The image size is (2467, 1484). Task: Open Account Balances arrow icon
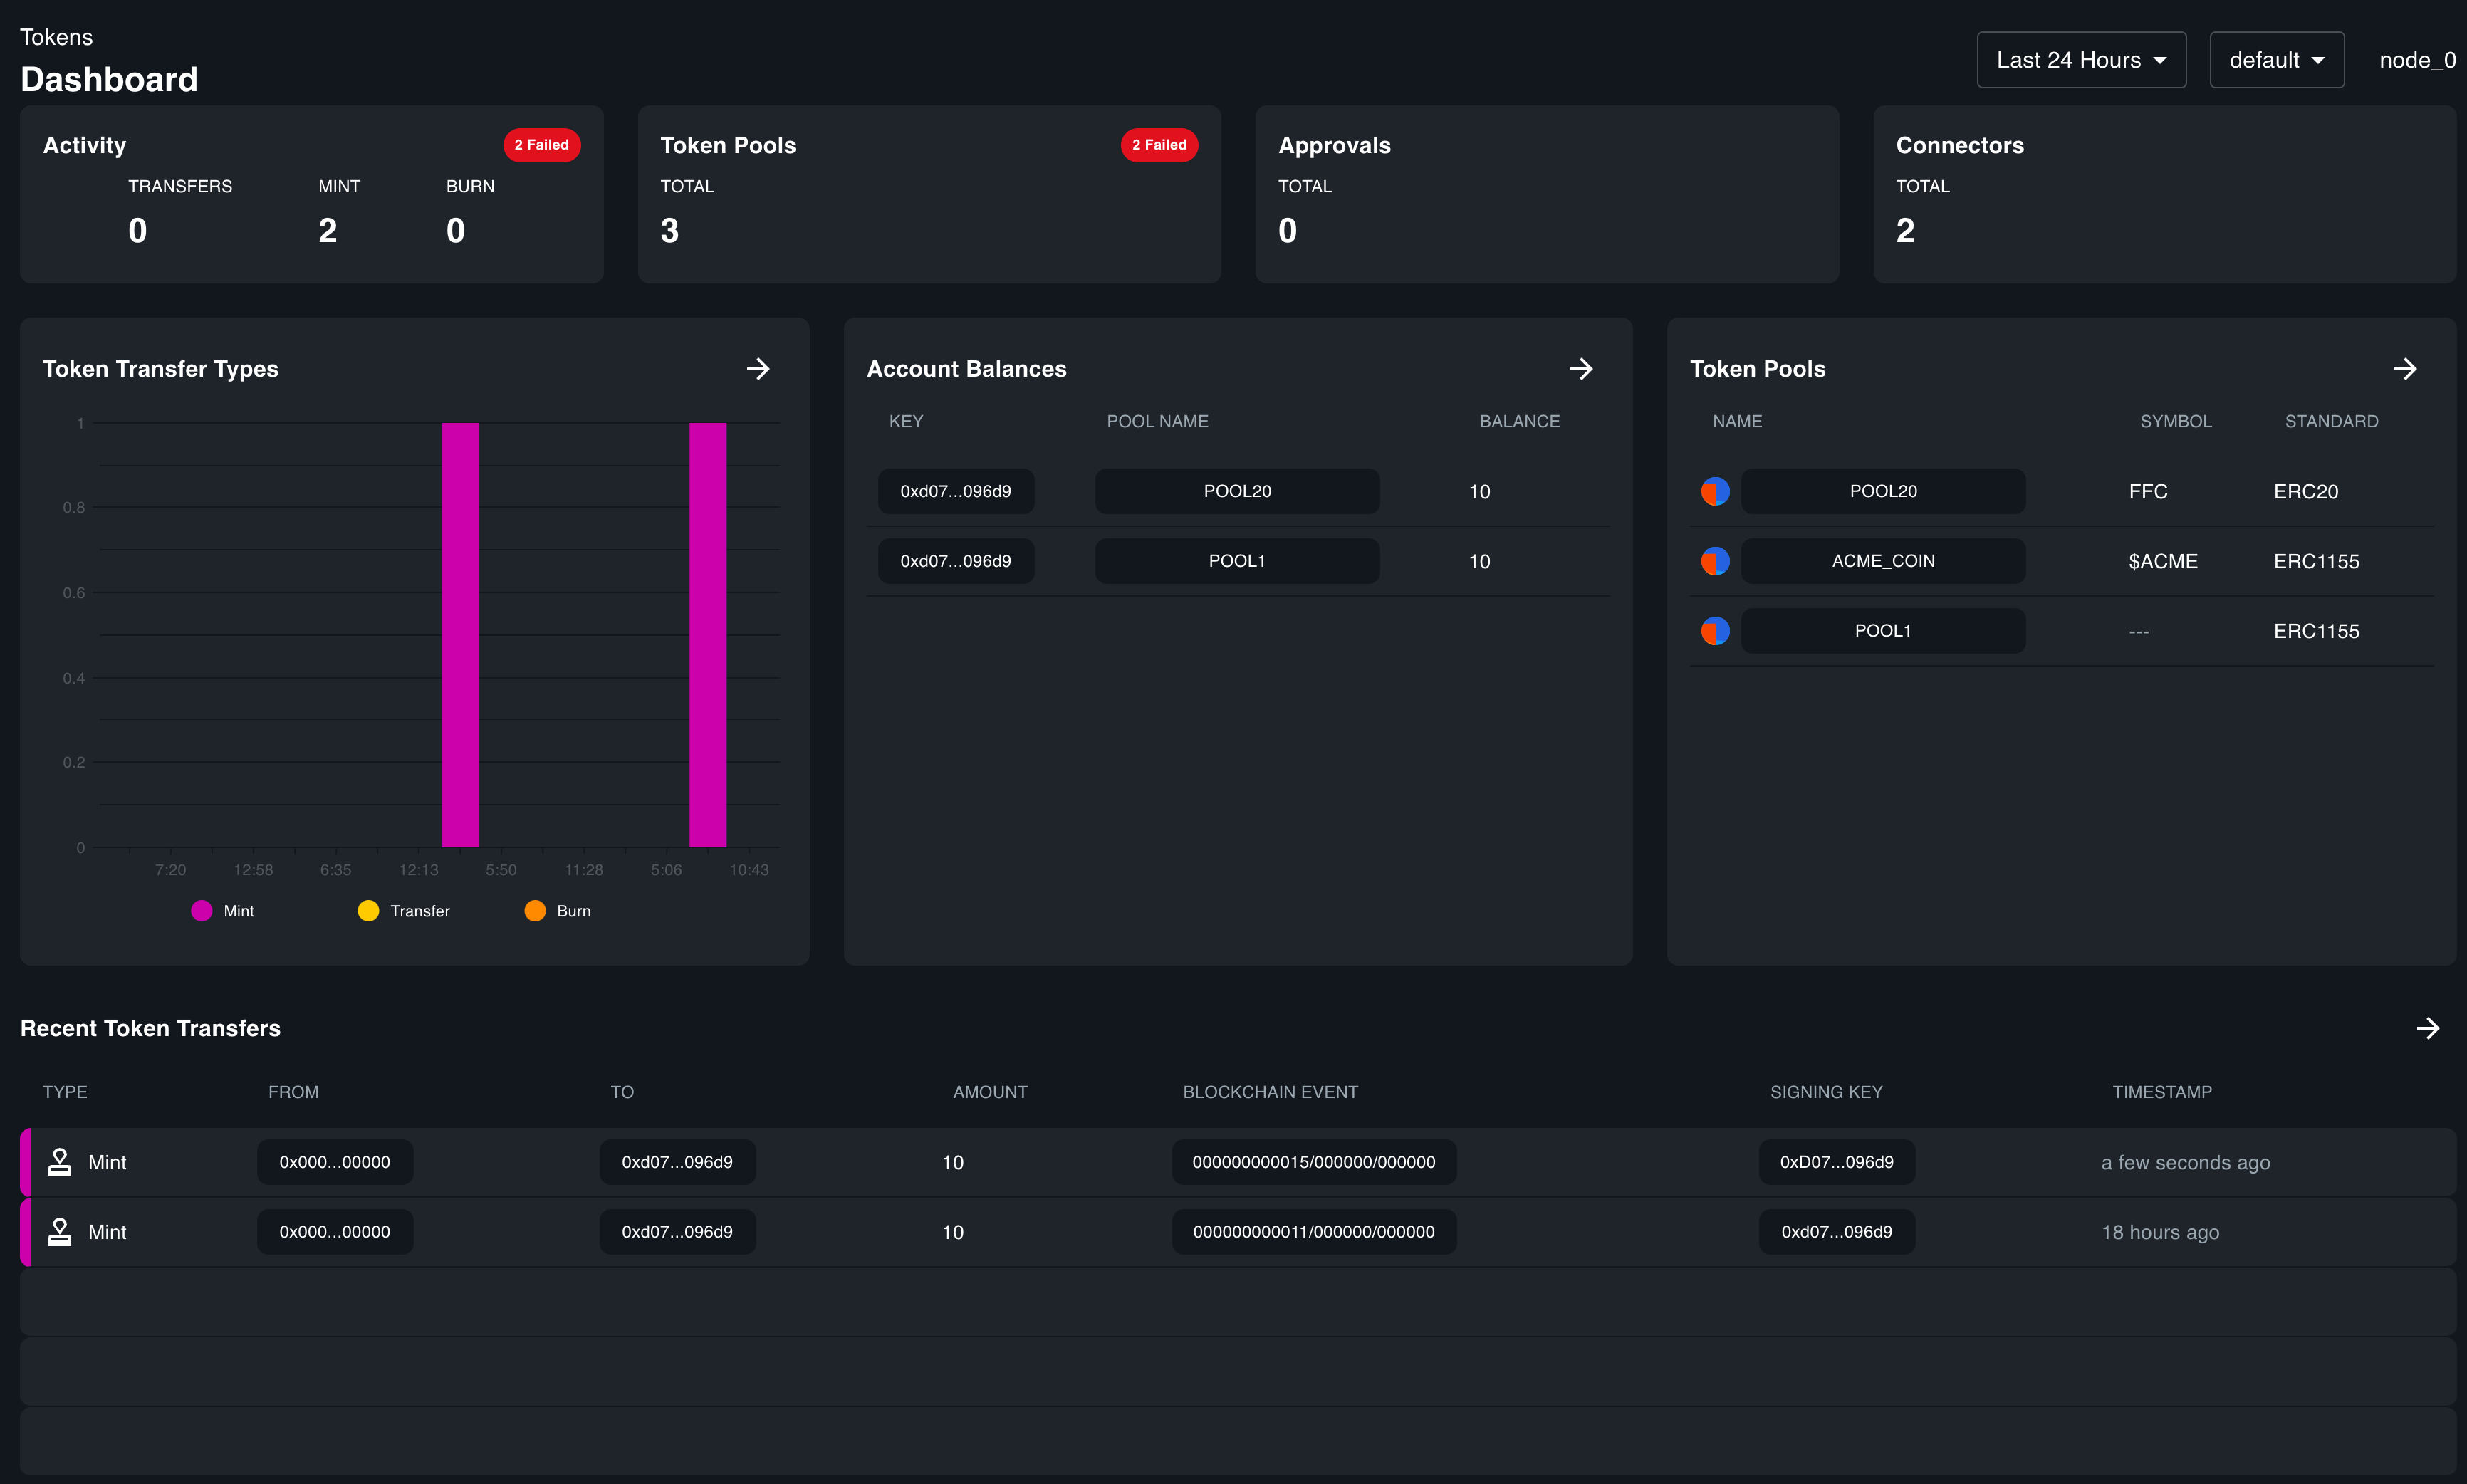coord(1581,369)
